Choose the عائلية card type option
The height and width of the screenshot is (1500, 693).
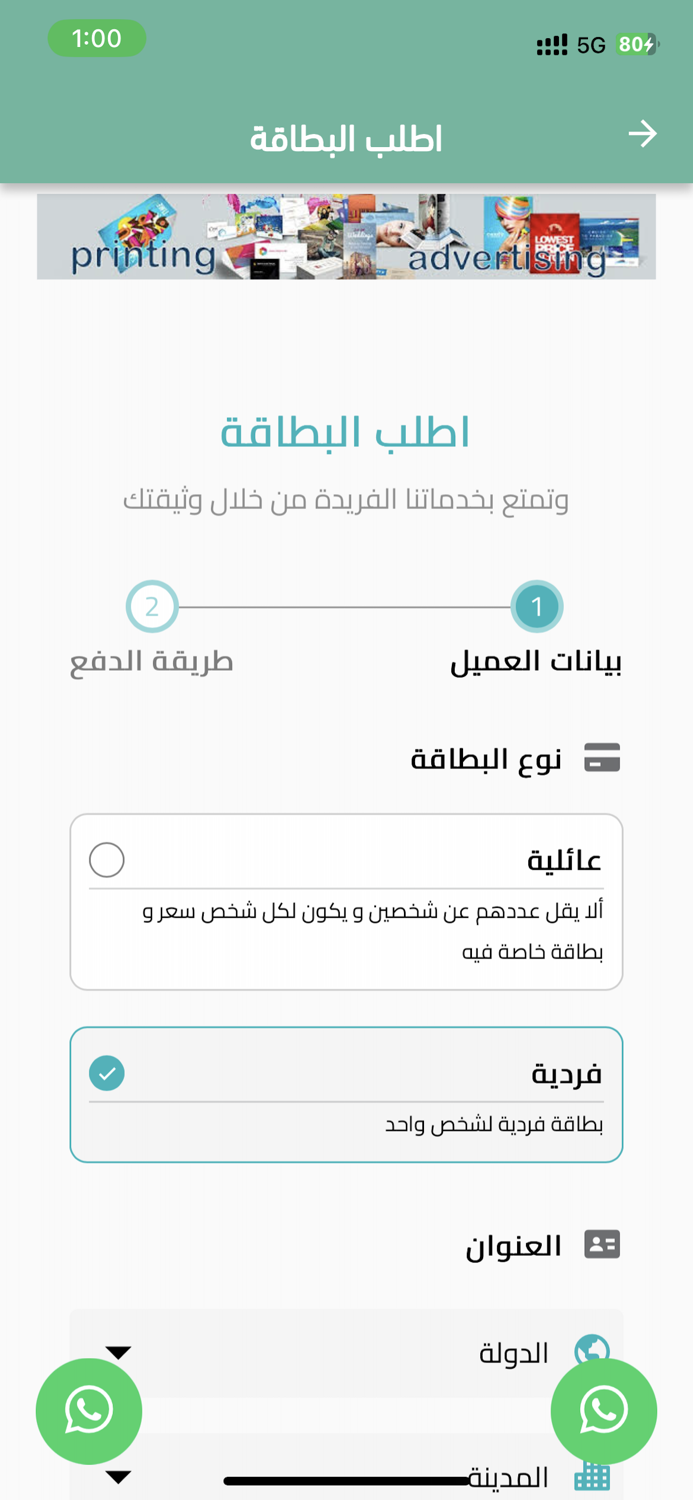pos(346,900)
